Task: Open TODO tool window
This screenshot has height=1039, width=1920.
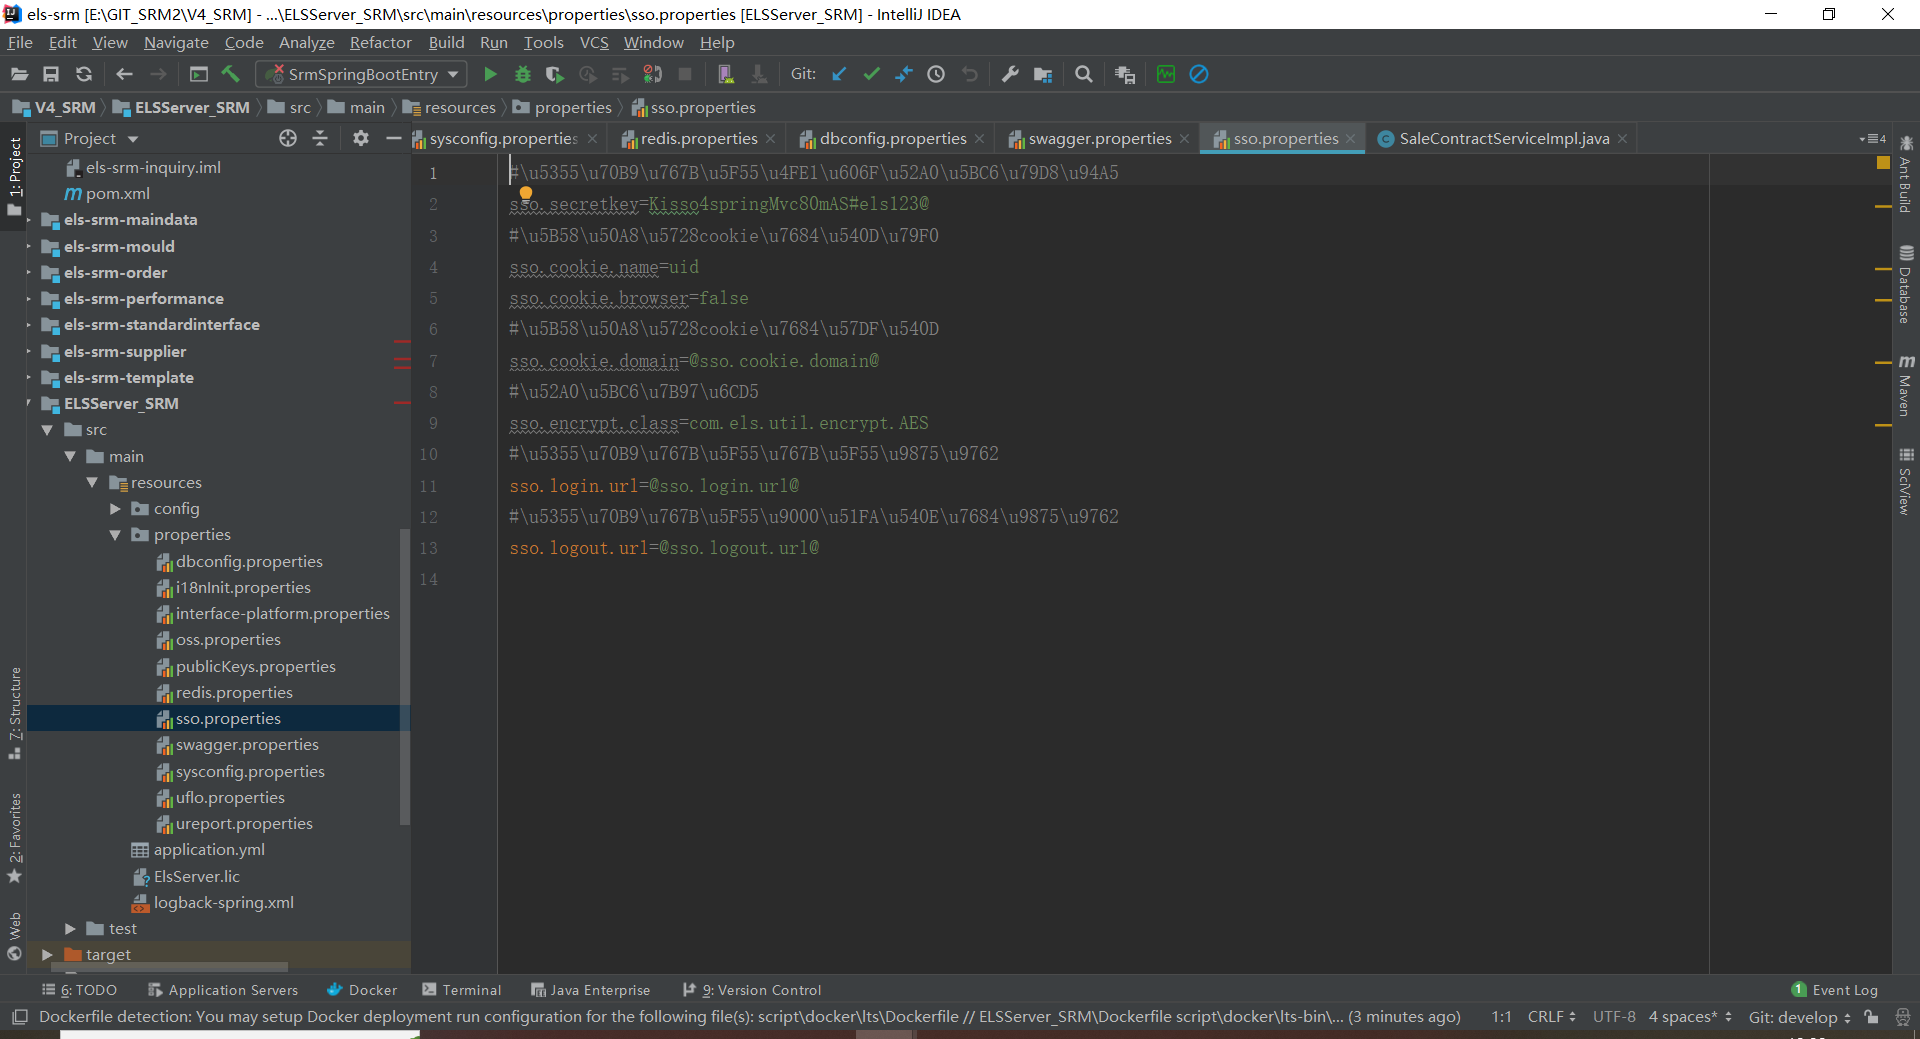Action: pyautogui.click(x=79, y=990)
